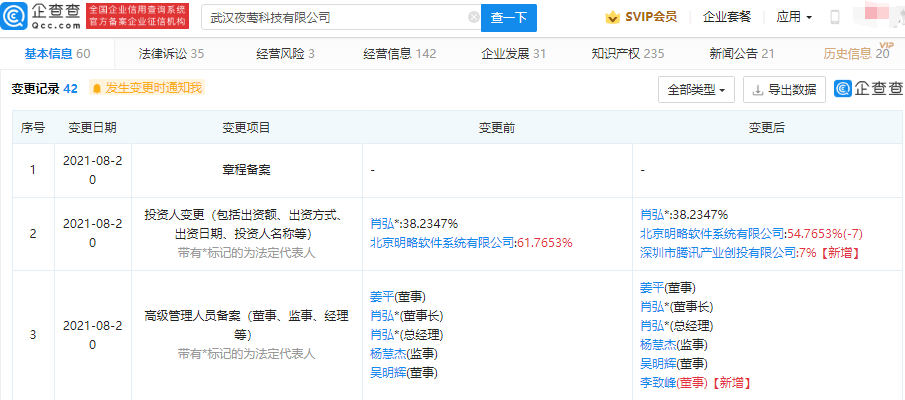Click the 章程备案 cell

coord(246,170)
